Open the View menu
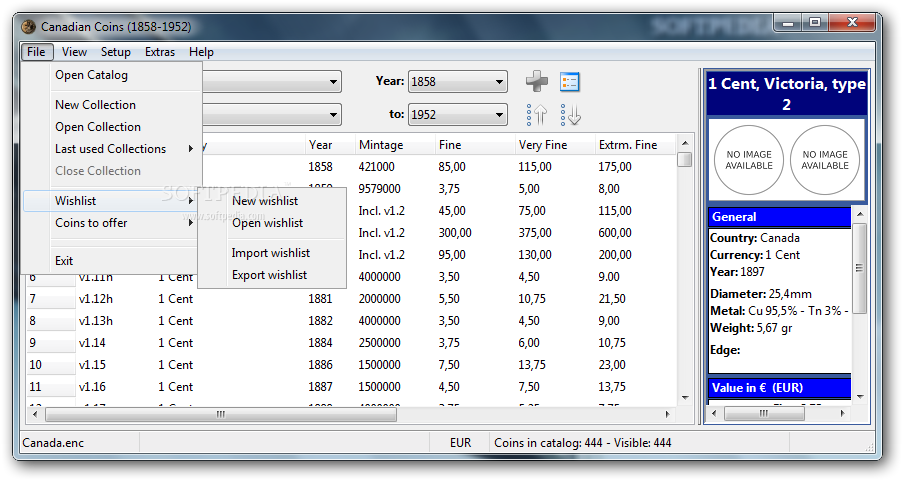This screenshot has height=481, width=903. point(74,52)
